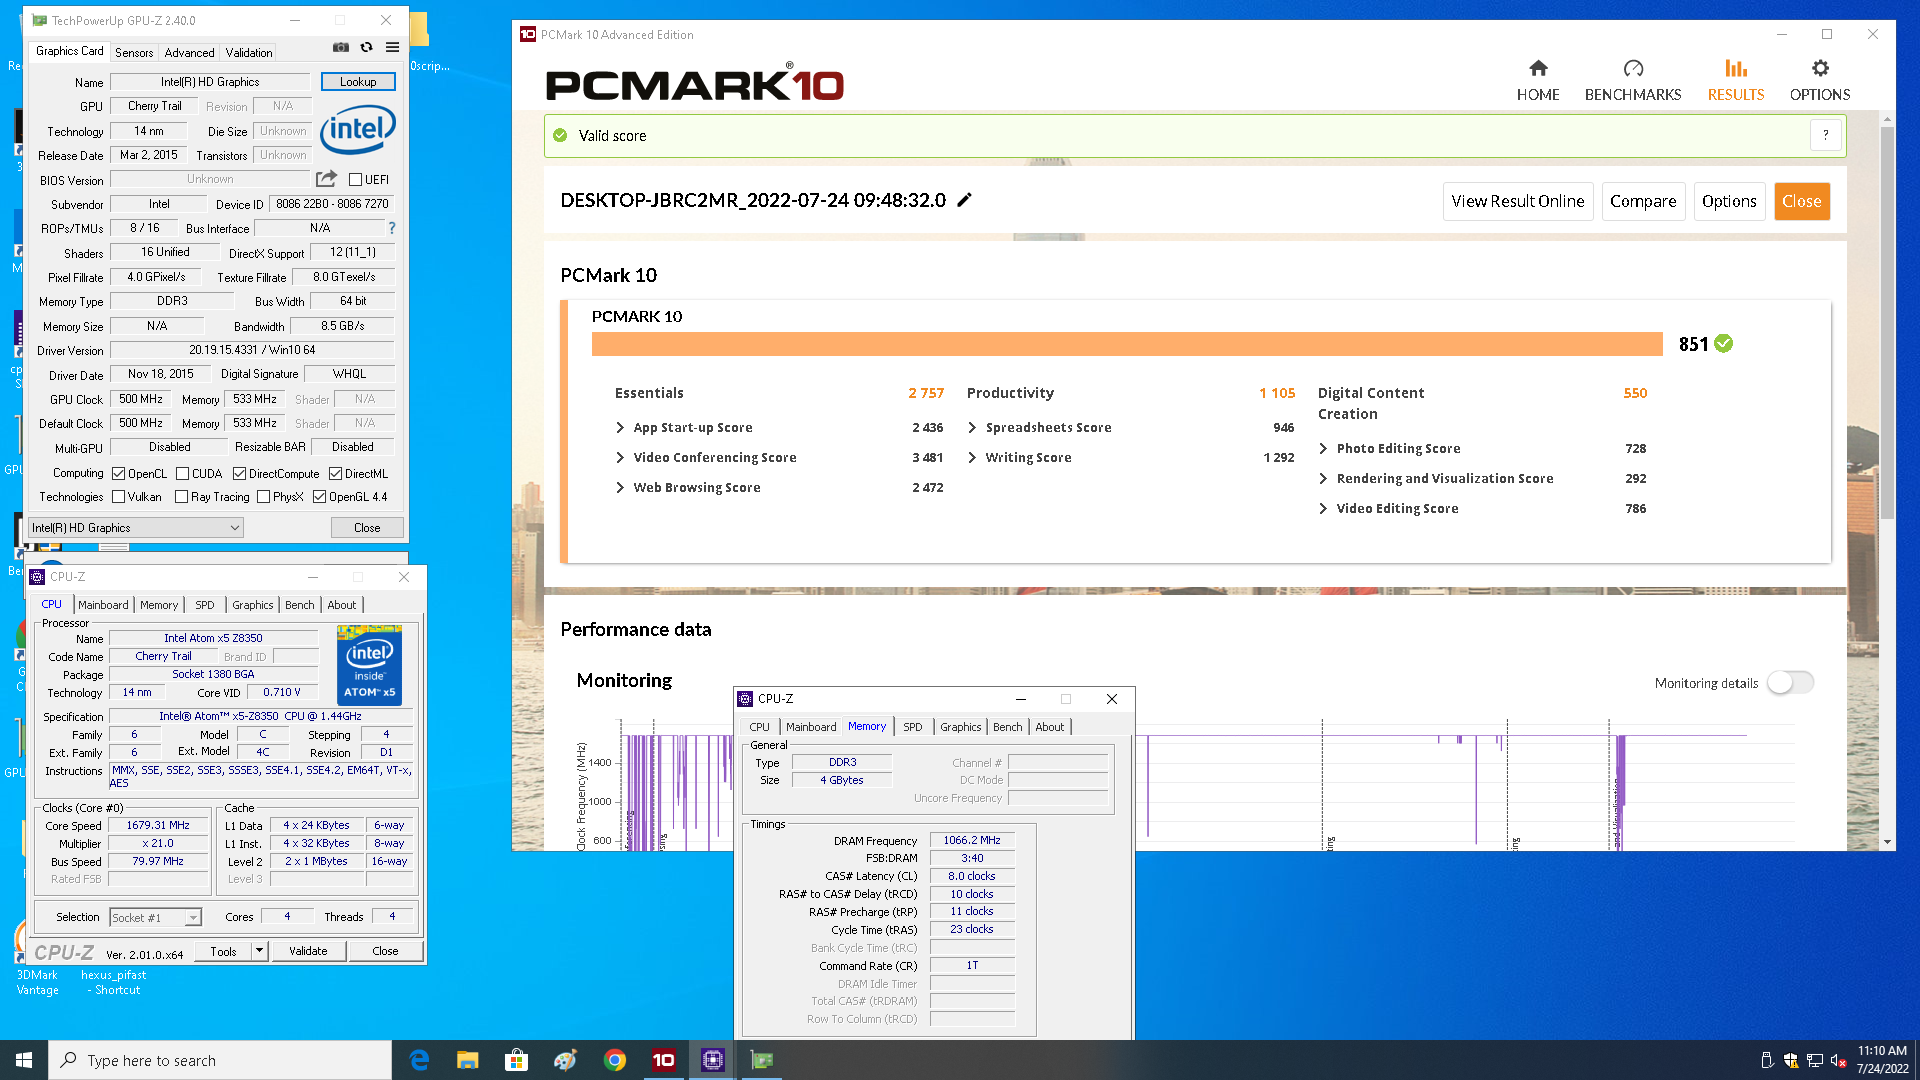Image resolution: width=1920 pixels, height=1080 pixels.
Task: Switch to GPU-Z Sensors tab
Action: 134,53
